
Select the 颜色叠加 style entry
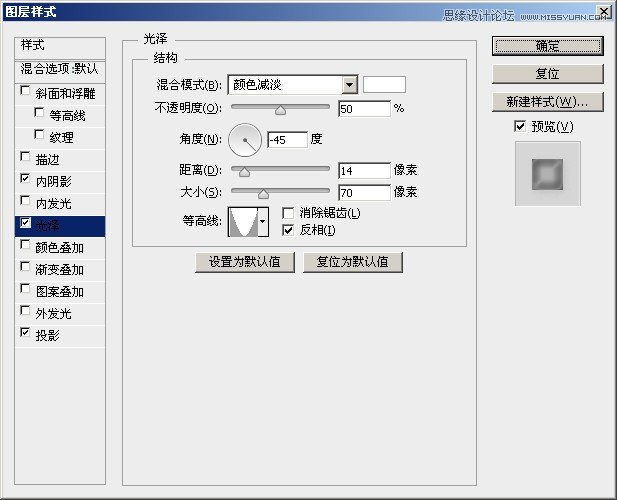coord(60,248)
